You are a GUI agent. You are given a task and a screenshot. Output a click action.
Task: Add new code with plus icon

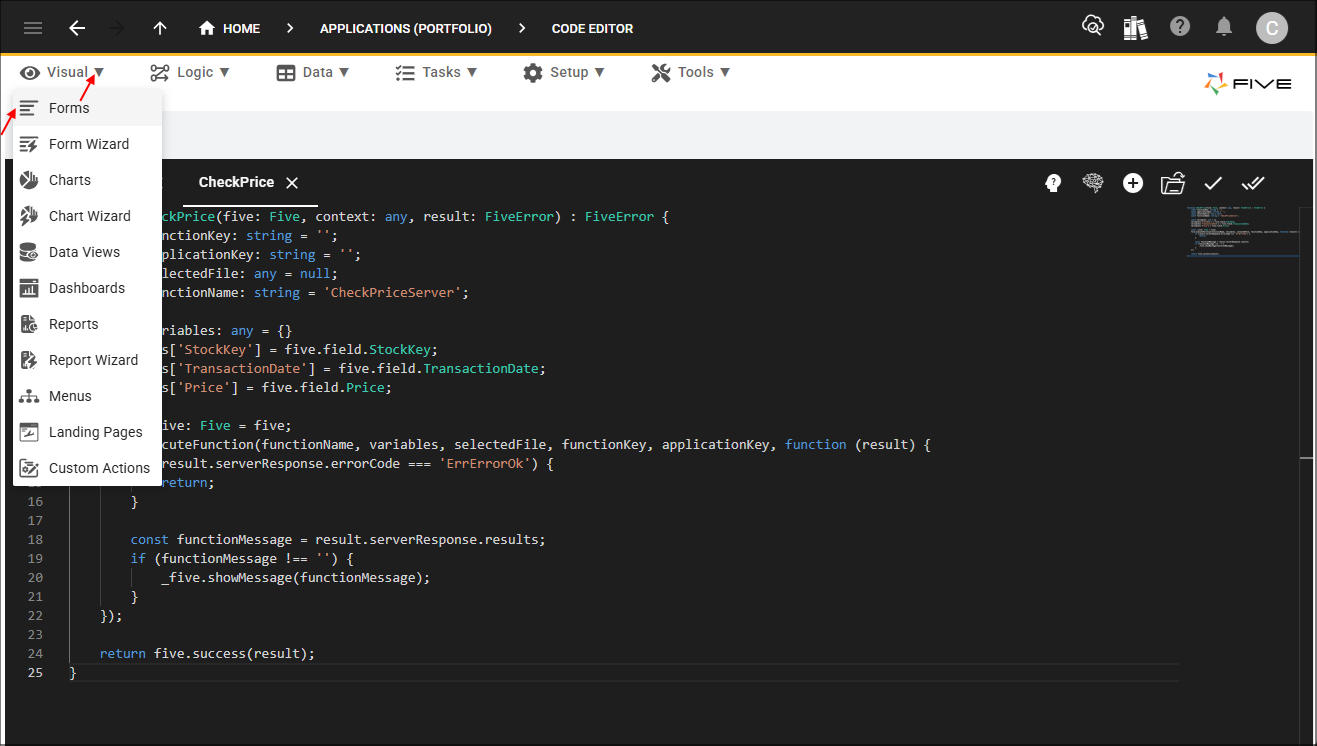click(1133, 183)
